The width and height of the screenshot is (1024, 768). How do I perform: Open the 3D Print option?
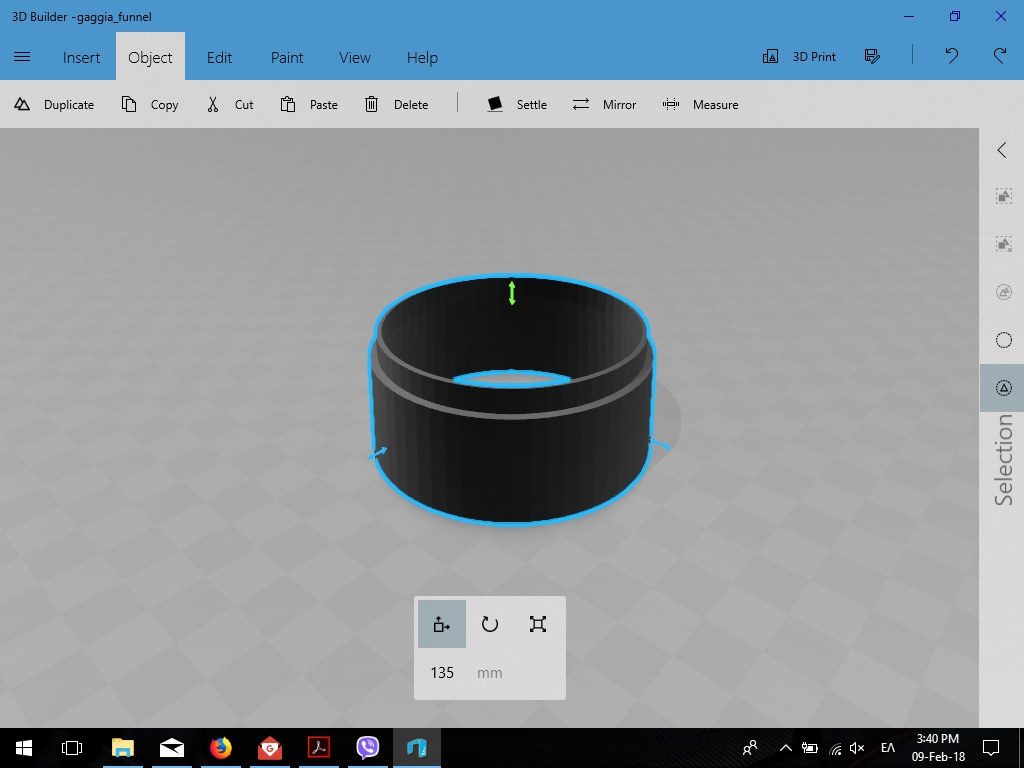(799, 57)
